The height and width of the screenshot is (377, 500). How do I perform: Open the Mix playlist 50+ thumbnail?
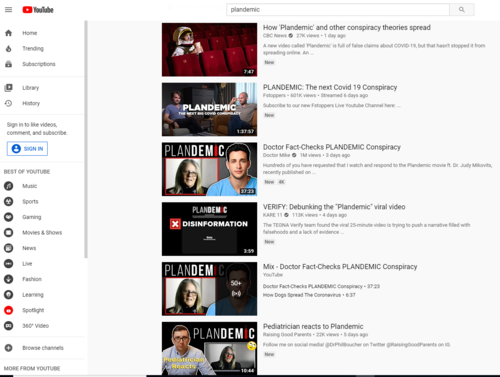pos(209,289)
